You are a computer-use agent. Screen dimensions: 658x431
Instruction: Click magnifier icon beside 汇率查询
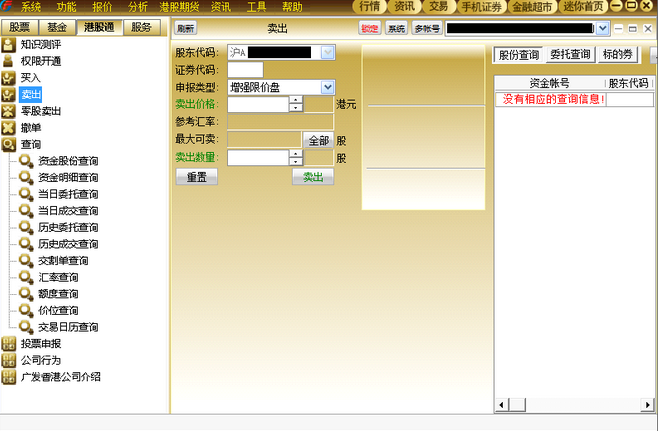point(26,277)
